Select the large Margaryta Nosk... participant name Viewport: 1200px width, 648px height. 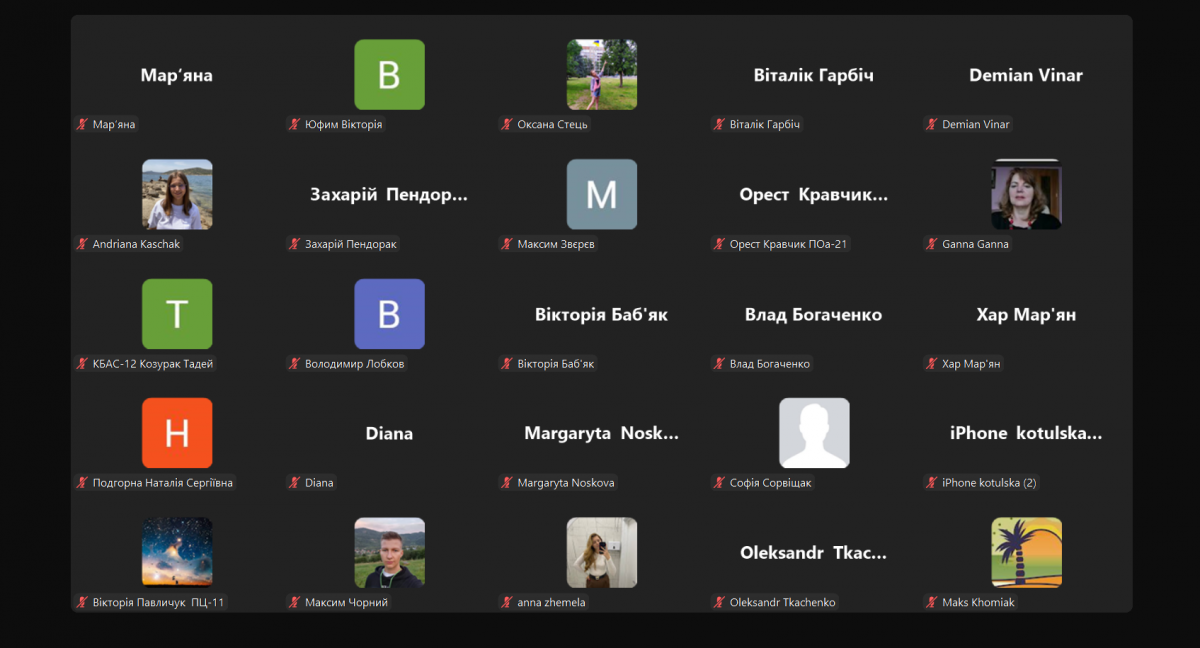[x=601, y=434]
